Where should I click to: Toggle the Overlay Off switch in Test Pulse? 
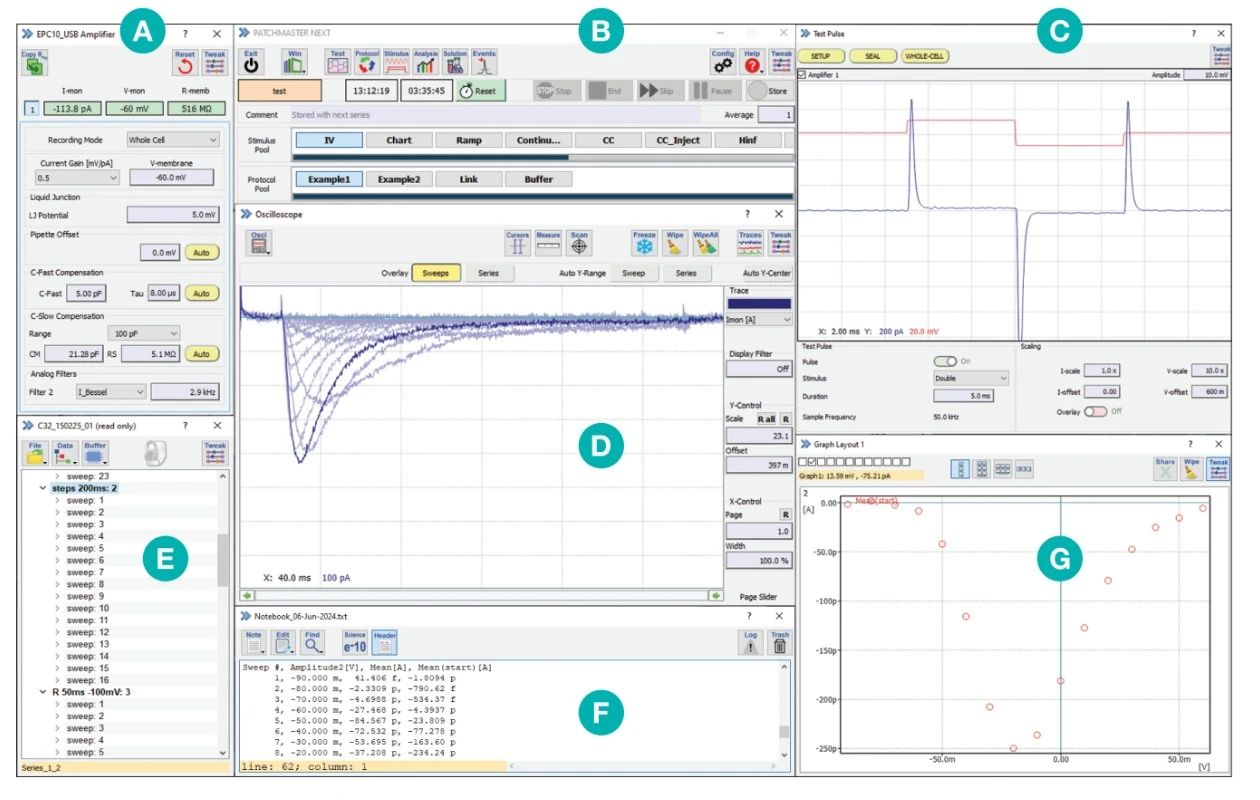coord(1096,412)
